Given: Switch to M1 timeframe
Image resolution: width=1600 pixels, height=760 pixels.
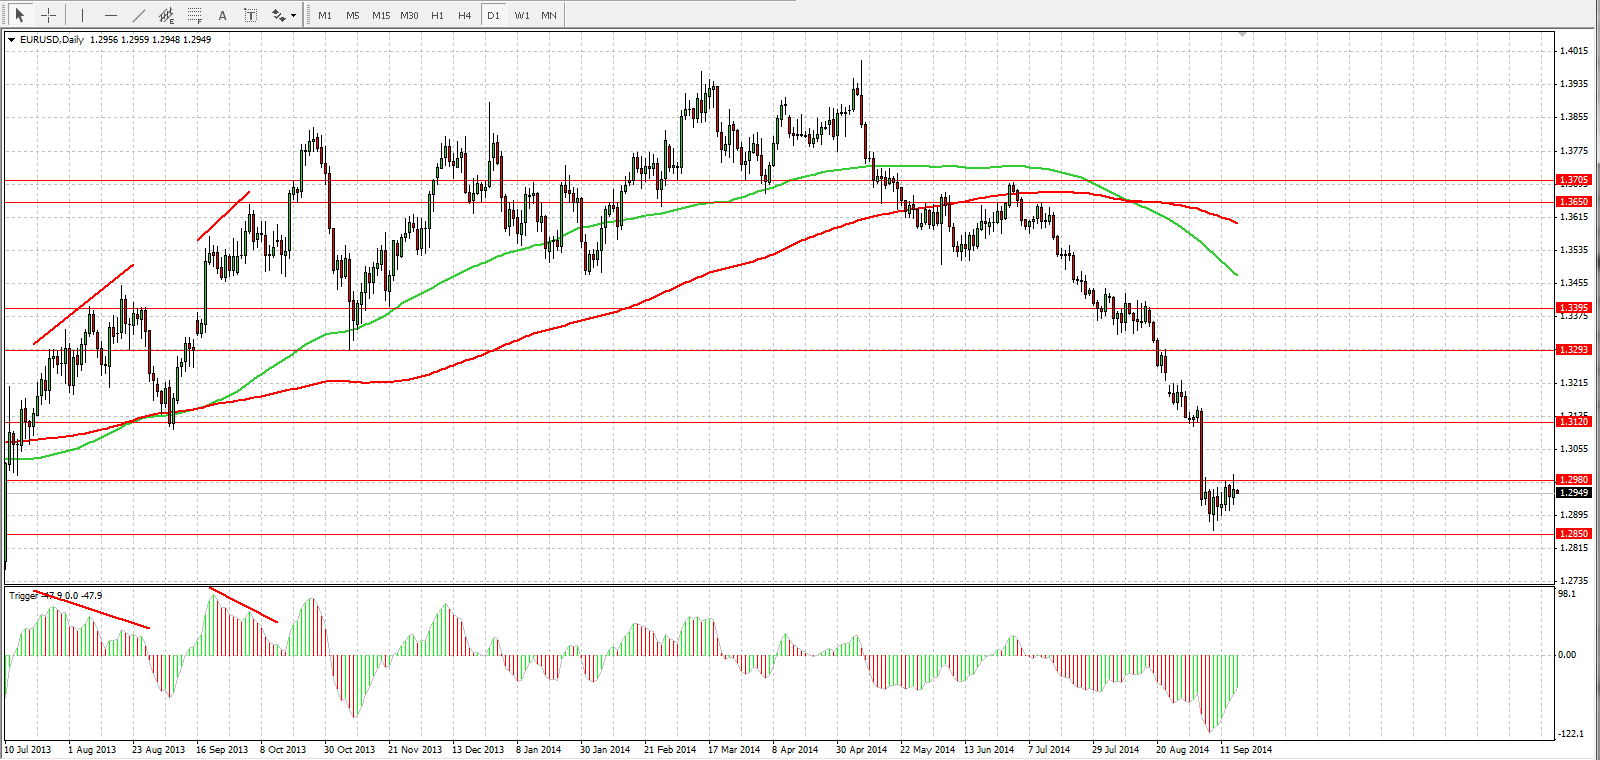Looking at the screenshot, I should pos(325,15).
